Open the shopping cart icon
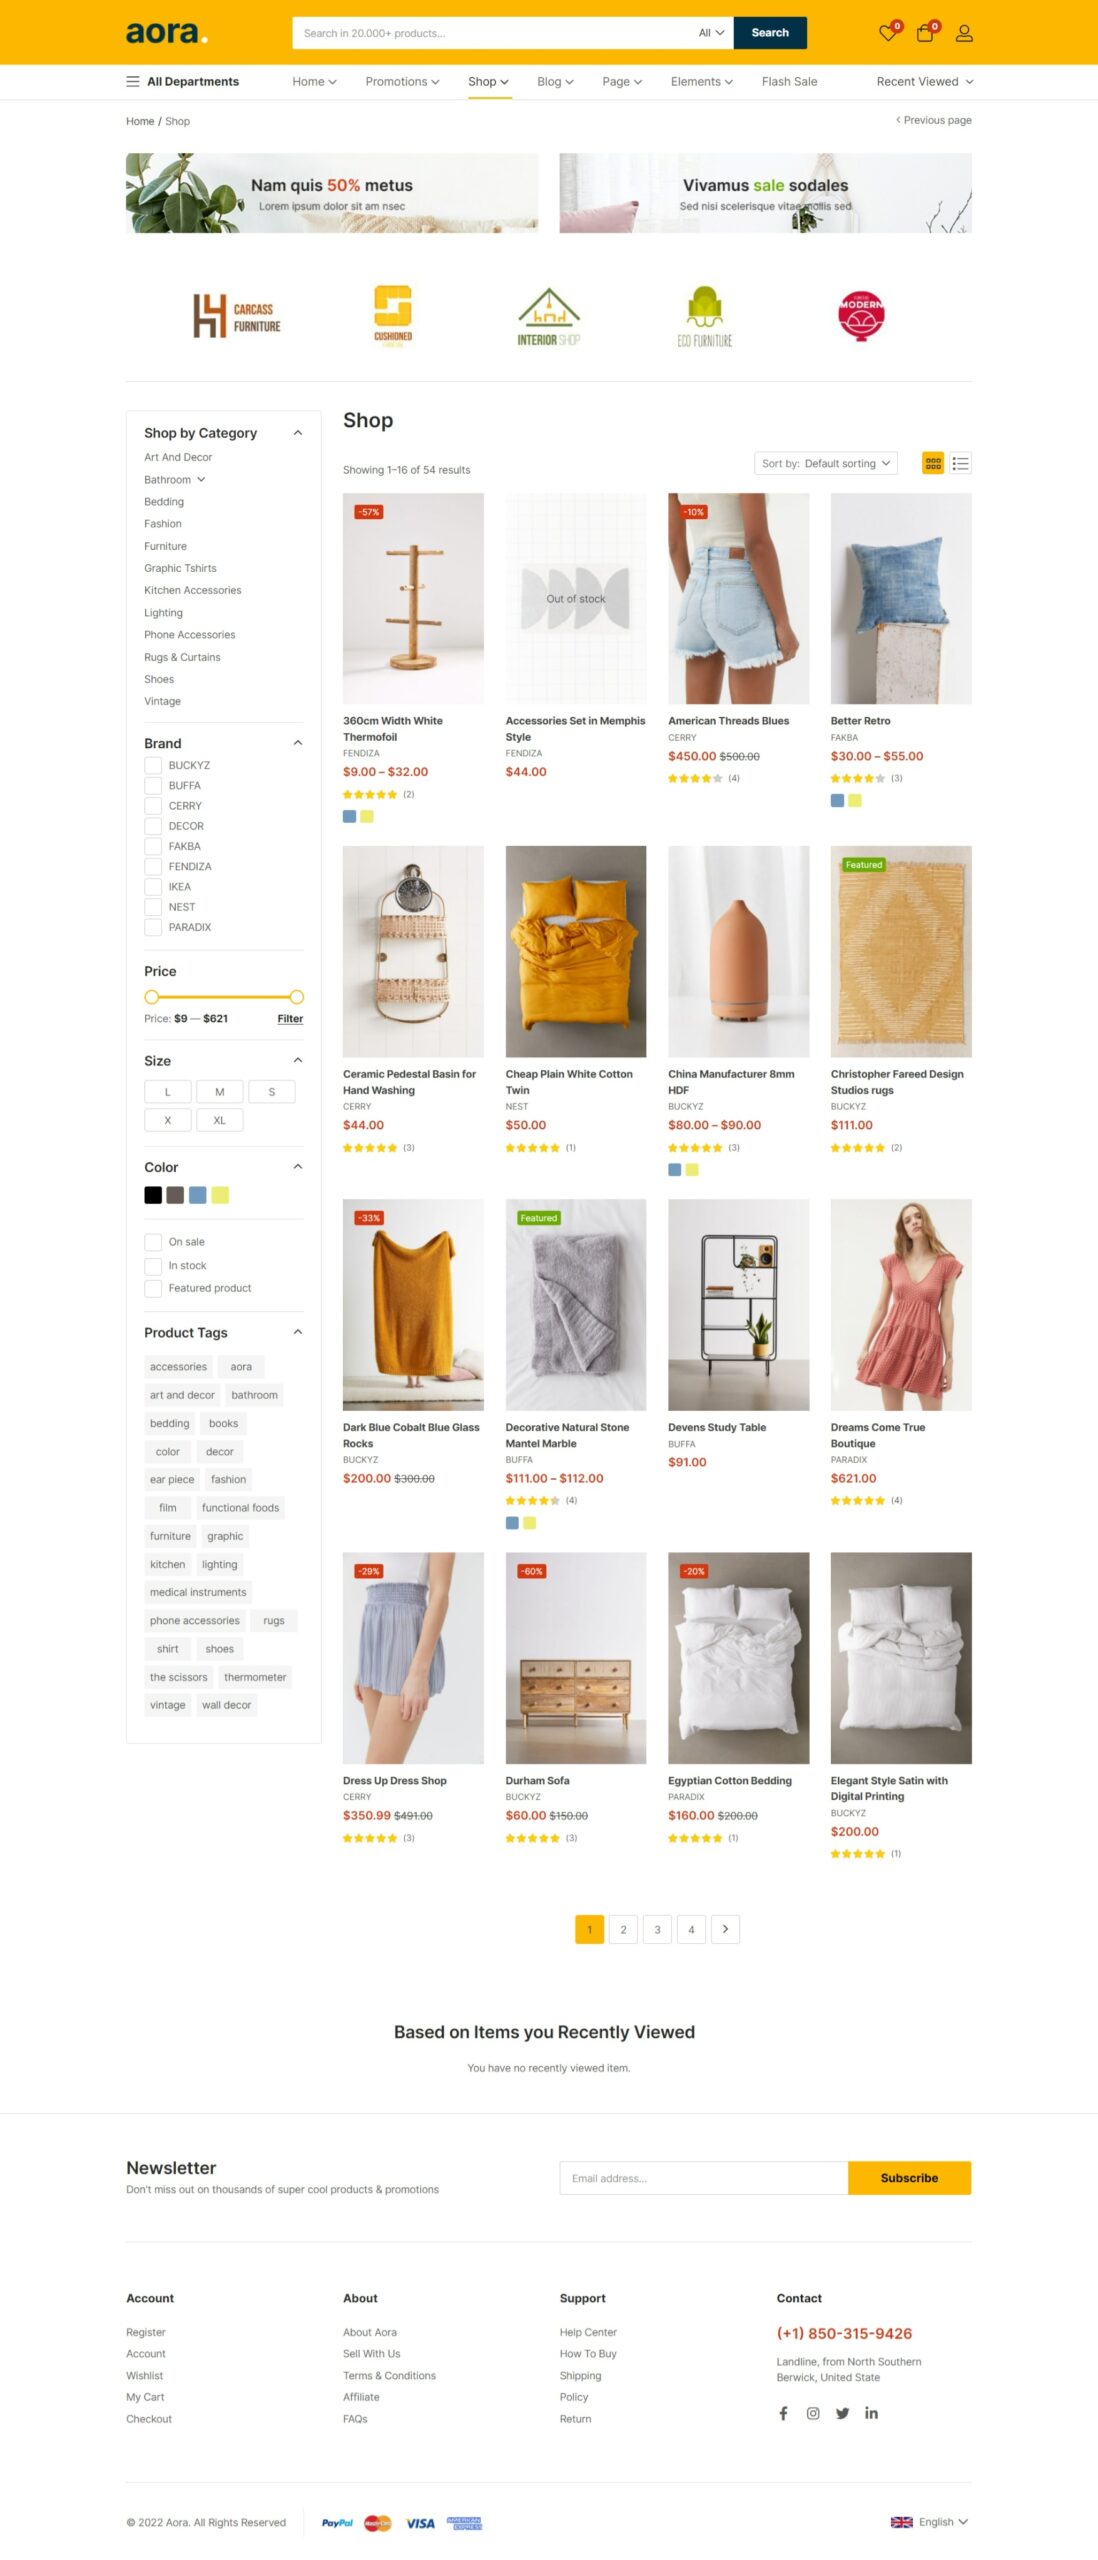 point(926,33)
